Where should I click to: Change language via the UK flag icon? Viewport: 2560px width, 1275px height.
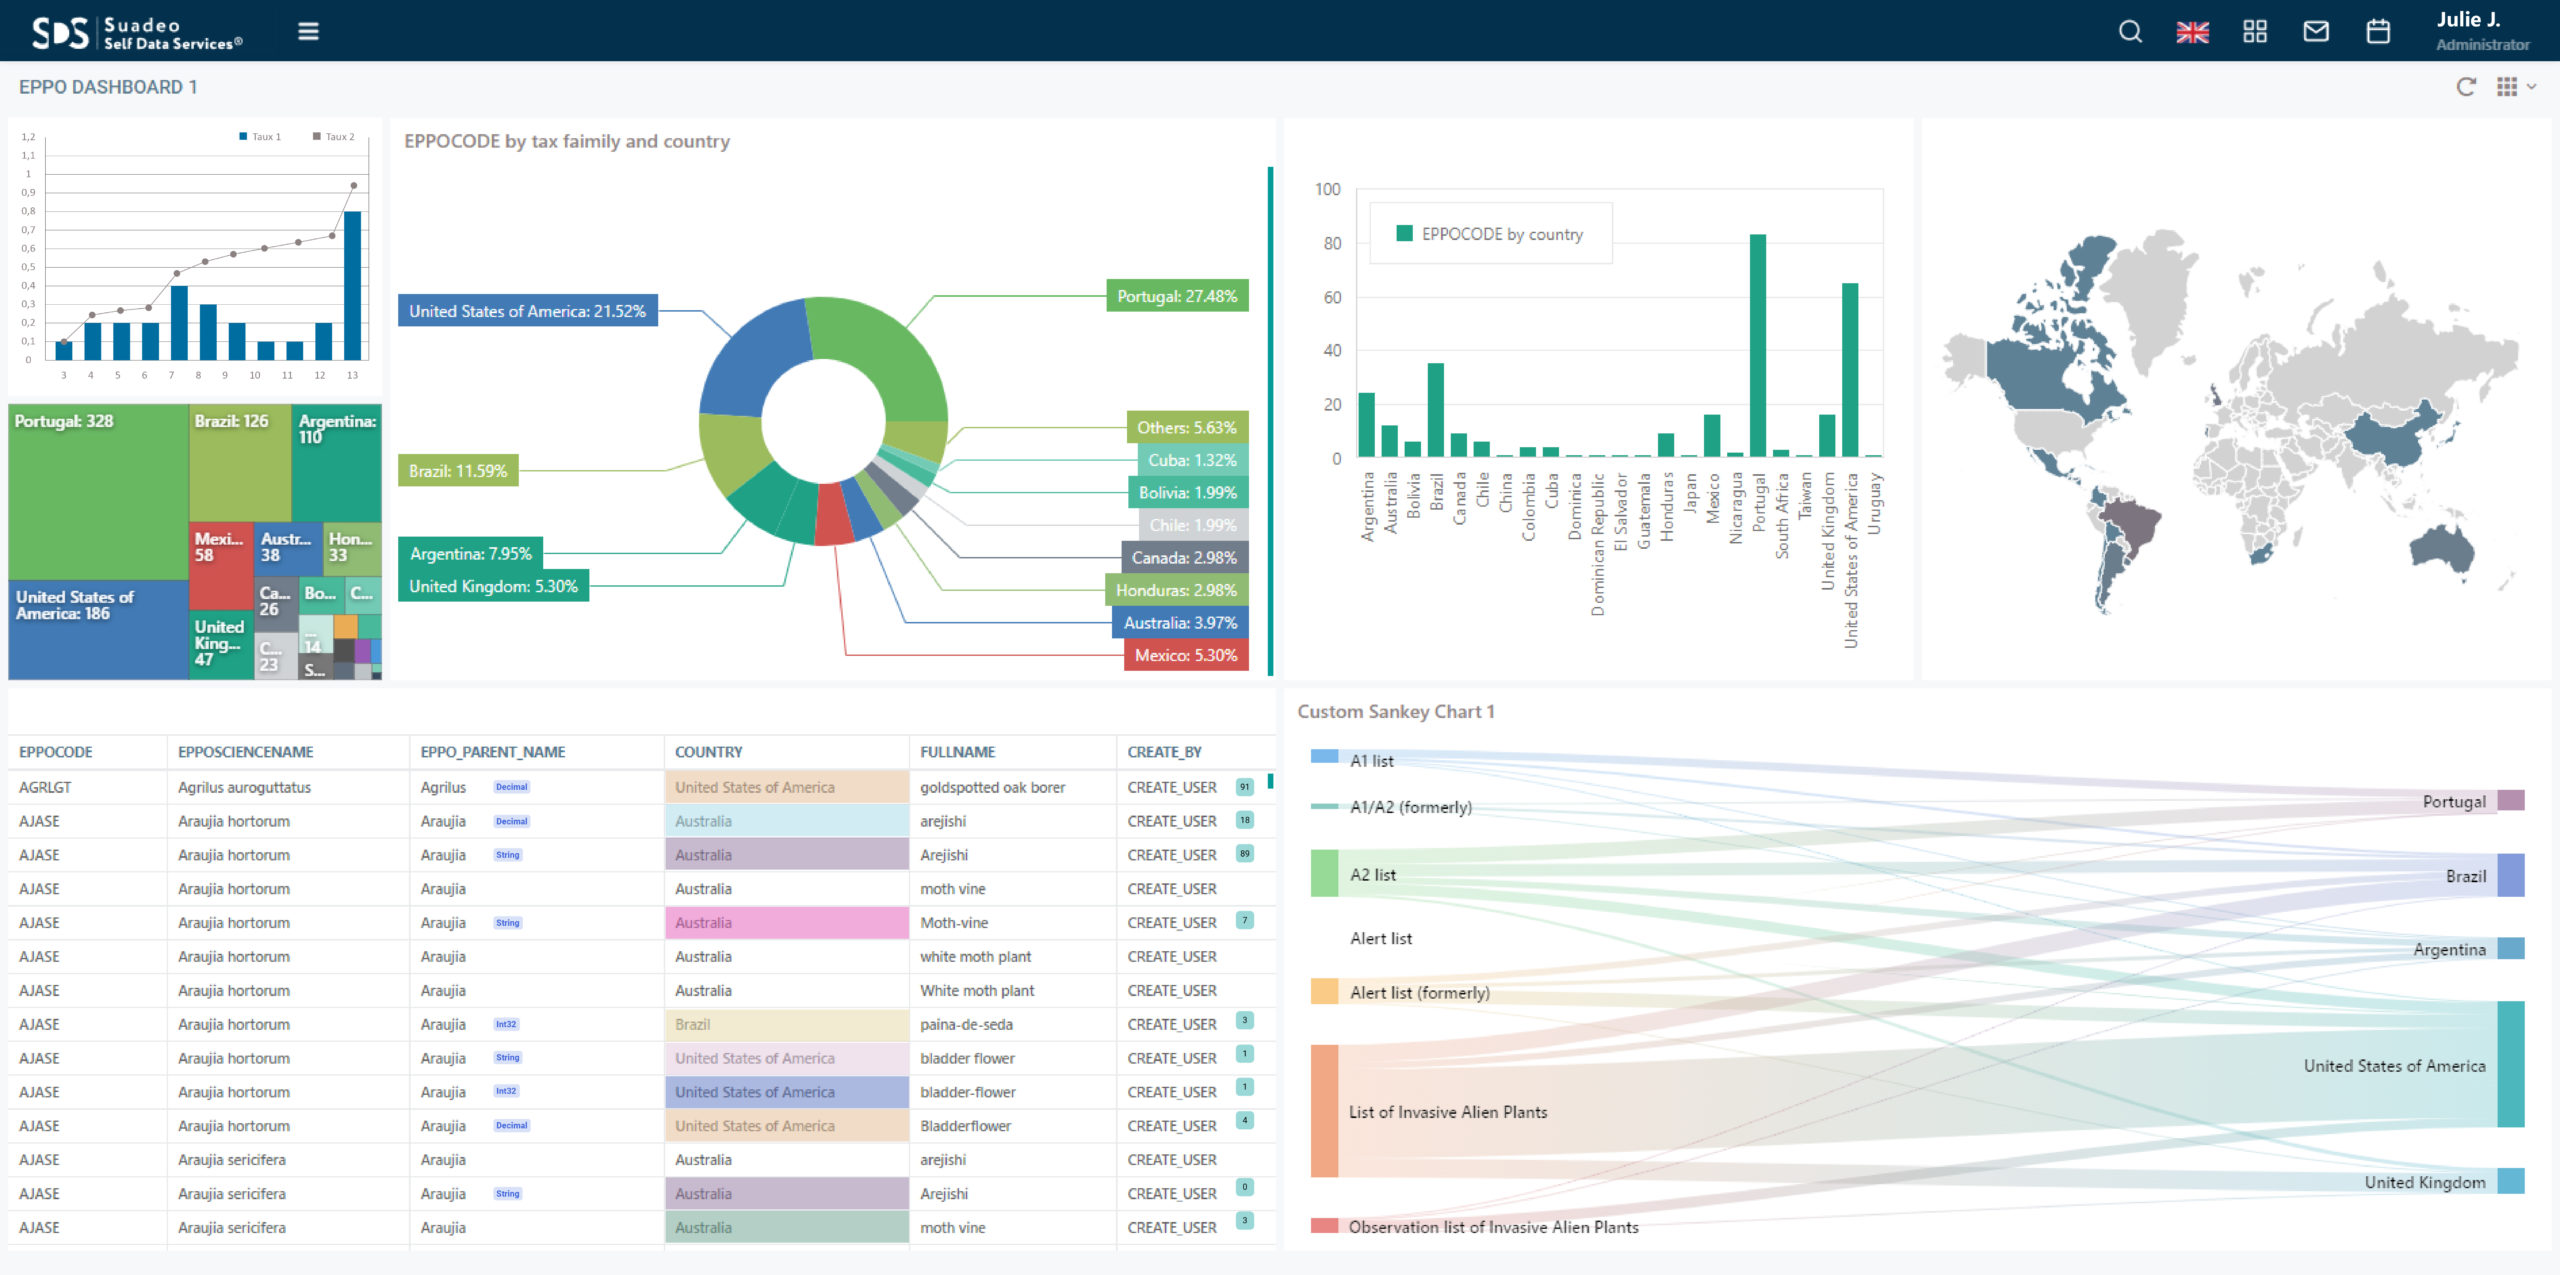tap(2192, 32)
